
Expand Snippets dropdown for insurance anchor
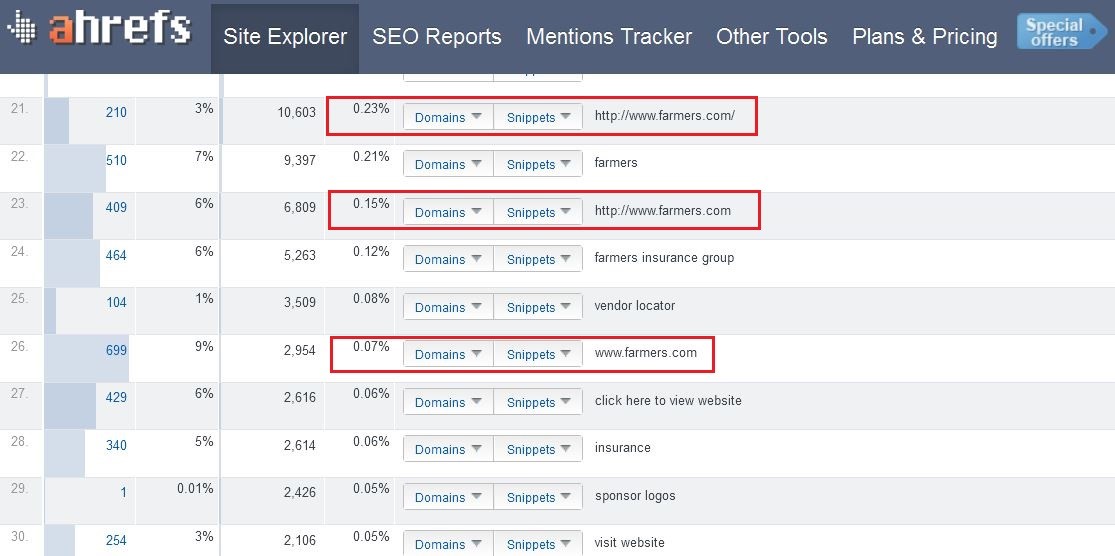[x=538, y=449]
